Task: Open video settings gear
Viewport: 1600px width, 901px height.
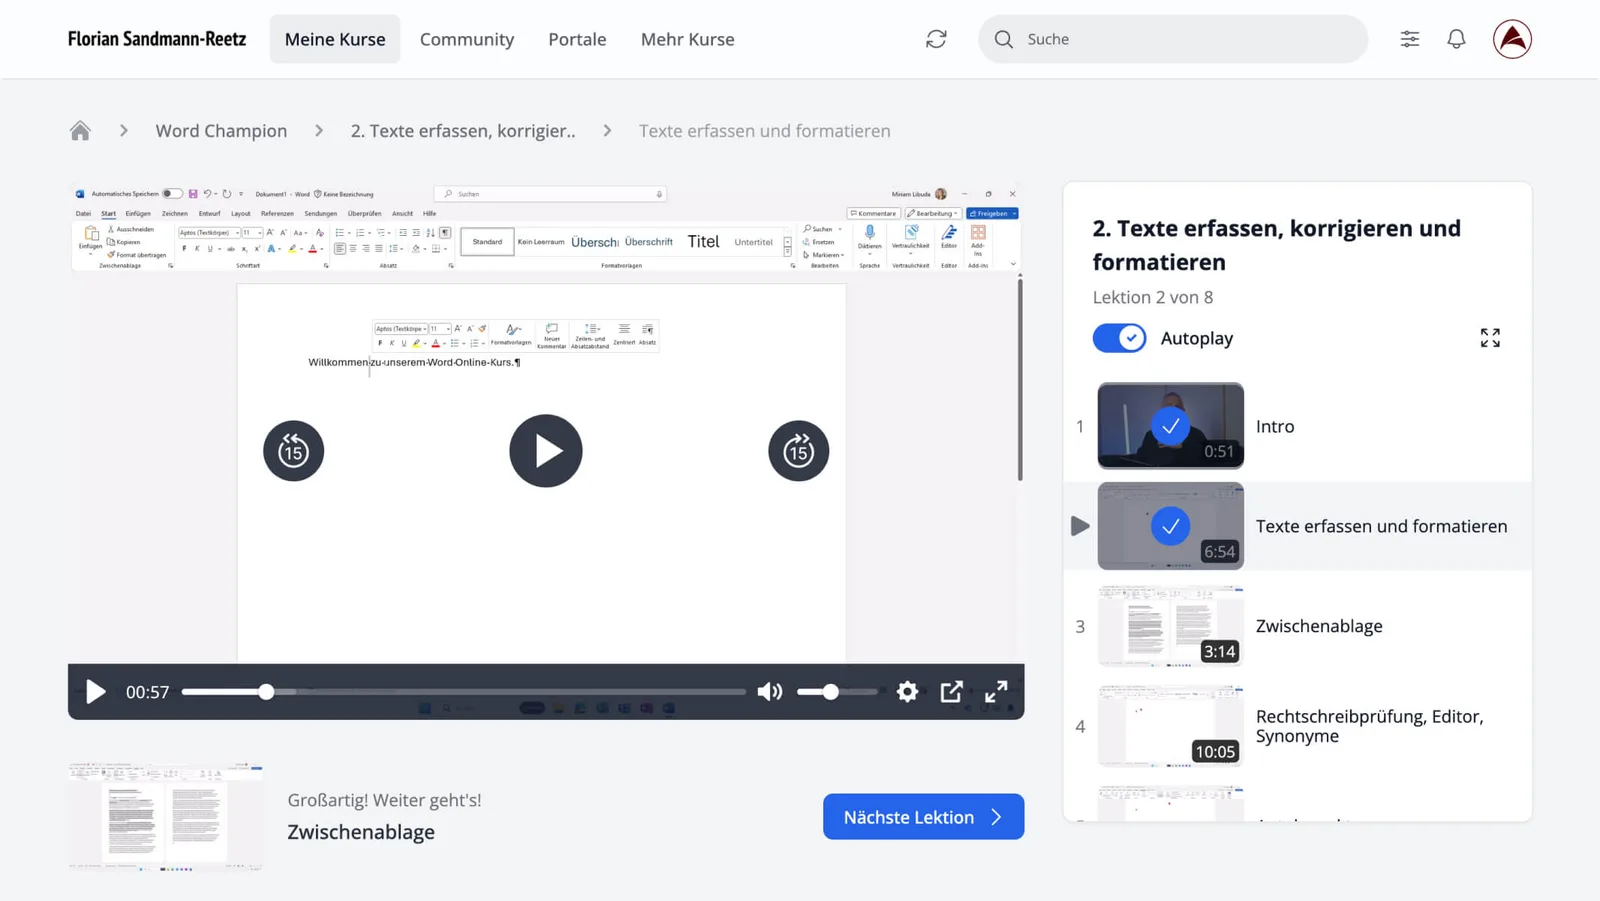Action: (907, 692)
